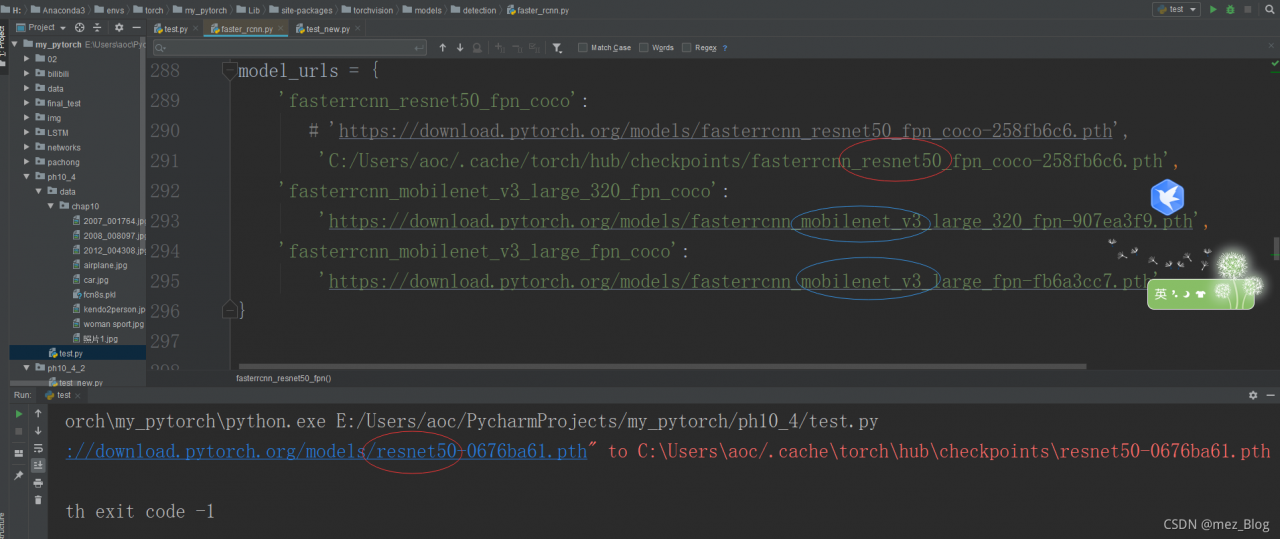Screen dimensions: 1280x539
Task: Print the Run console output
Action: (x=38, y=482)
